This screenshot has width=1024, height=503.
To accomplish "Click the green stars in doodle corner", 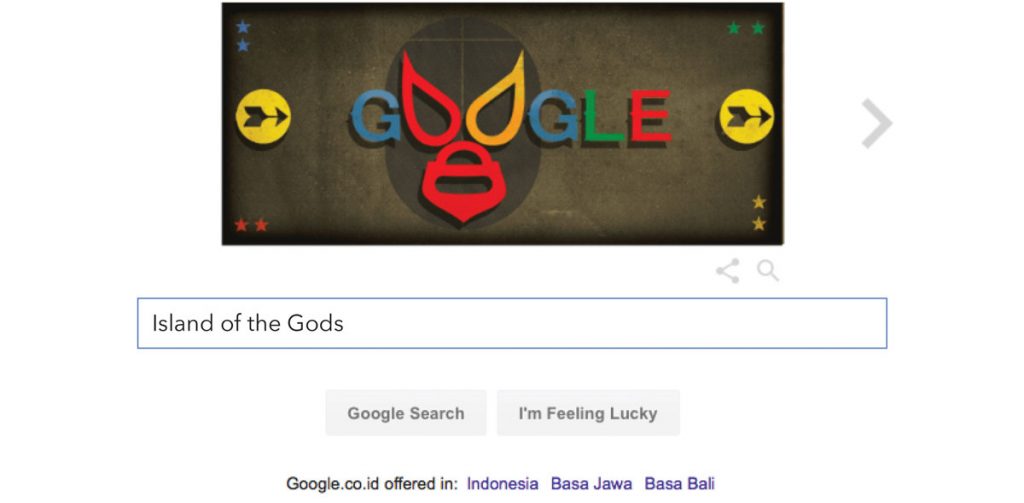I will (x=746, y=28).
